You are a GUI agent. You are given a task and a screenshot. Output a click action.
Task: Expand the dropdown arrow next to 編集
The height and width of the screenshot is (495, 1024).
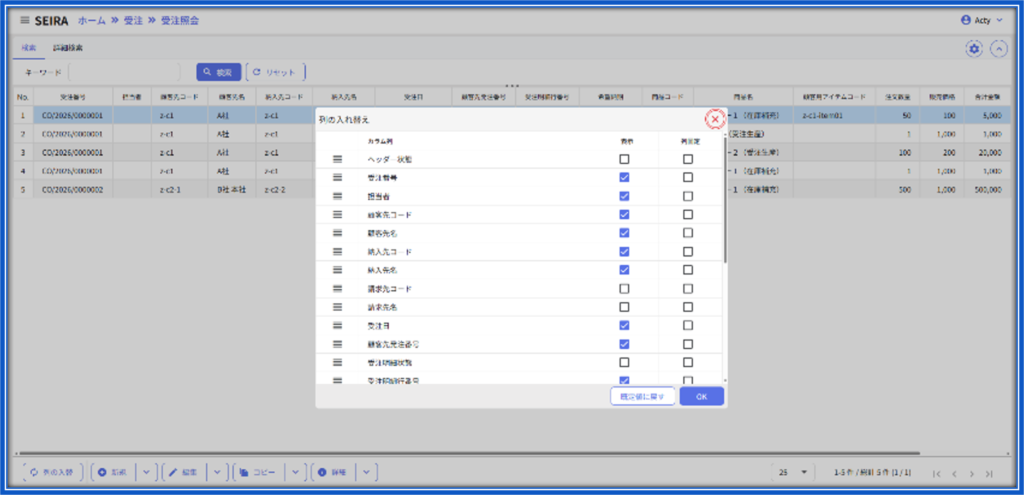coord(217,472)
